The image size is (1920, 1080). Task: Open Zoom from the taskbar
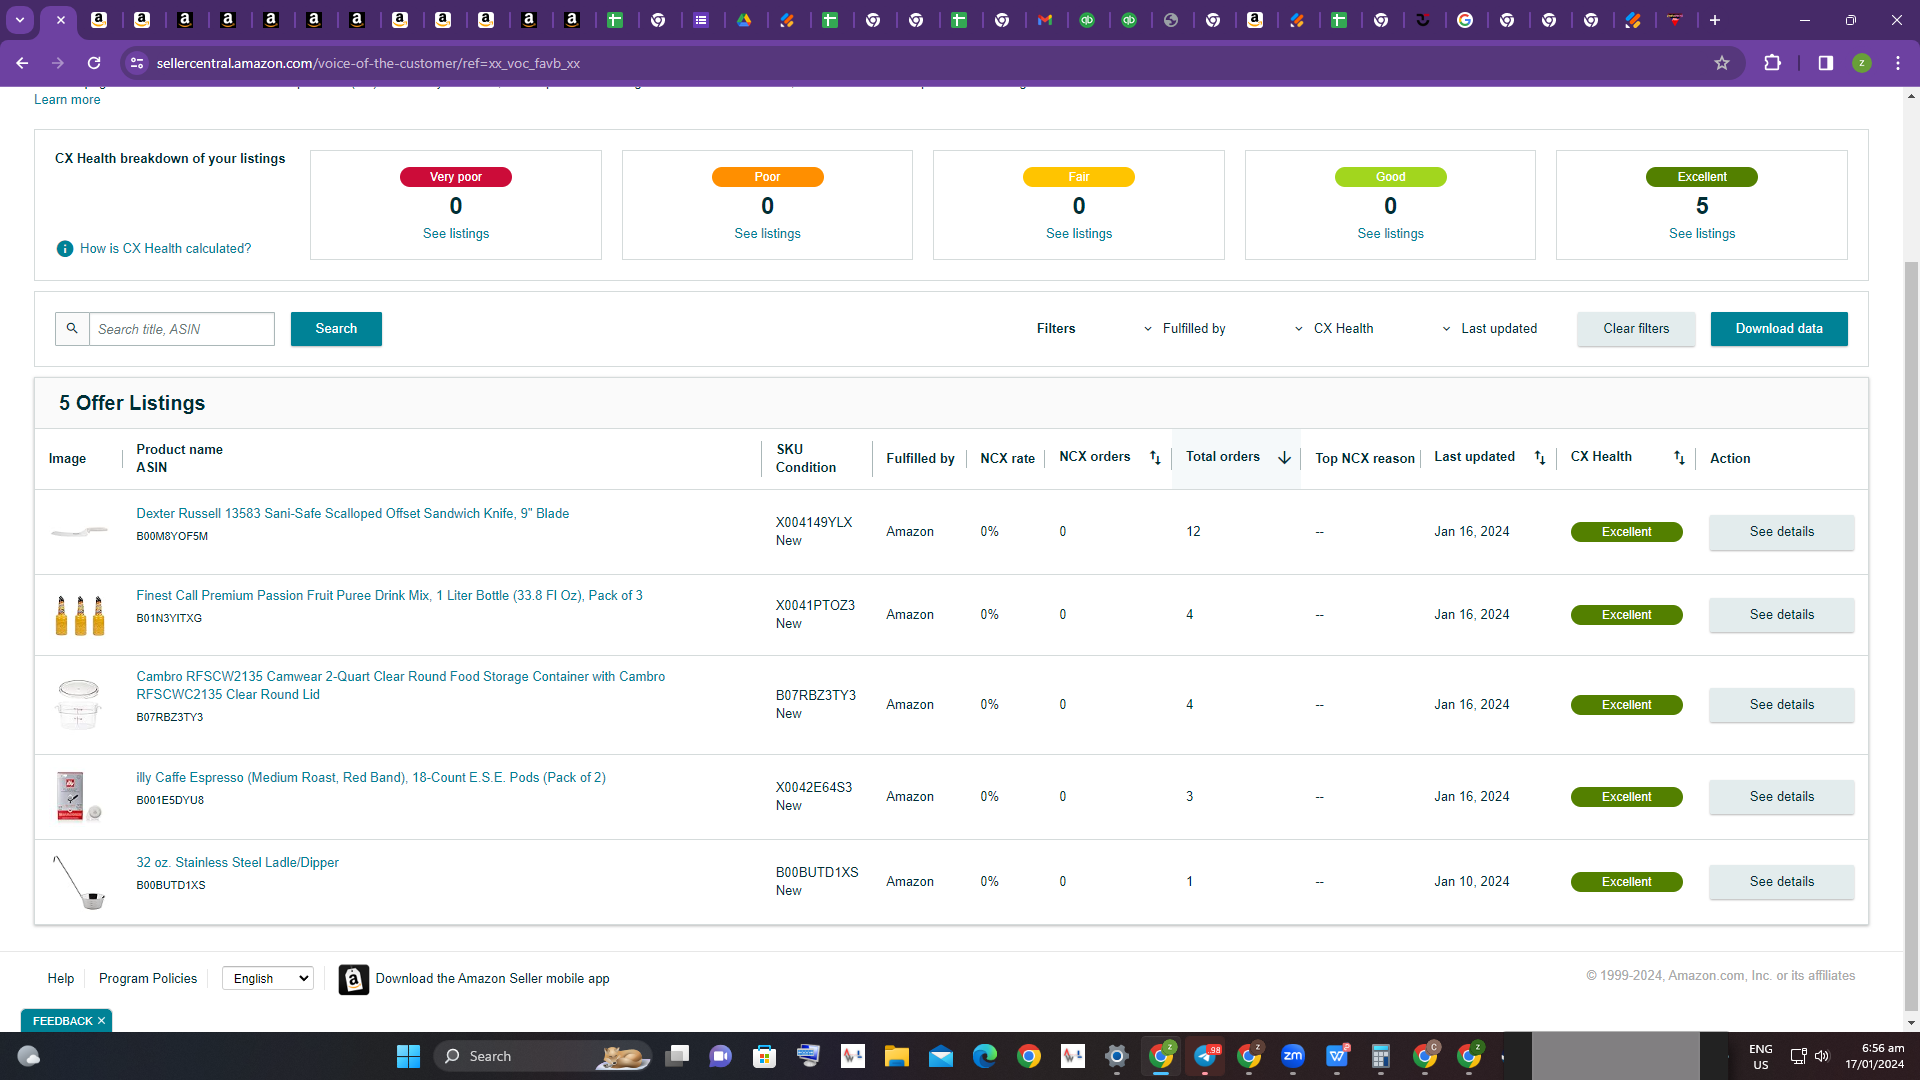click(1292, 1056)
